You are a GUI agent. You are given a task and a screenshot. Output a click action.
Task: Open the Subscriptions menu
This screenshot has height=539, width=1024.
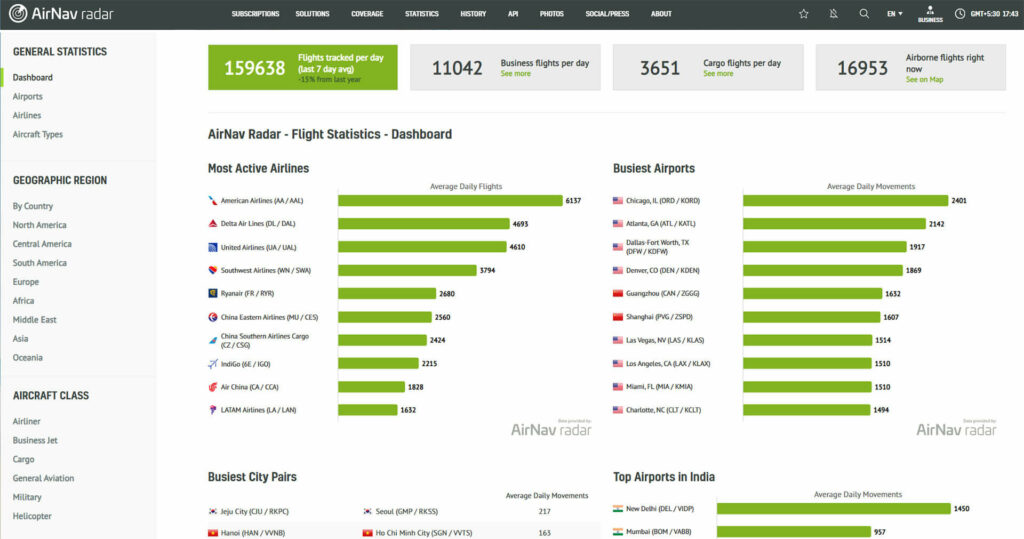point(255,14)
